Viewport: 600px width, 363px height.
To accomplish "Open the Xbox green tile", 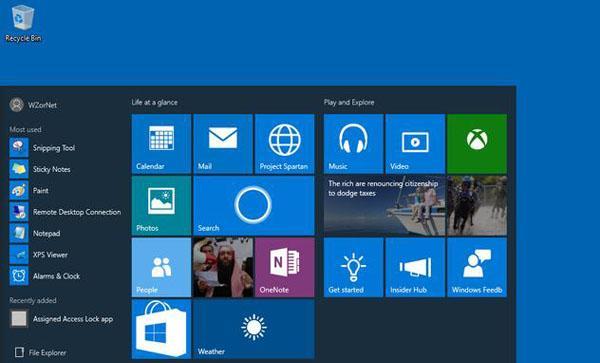I will click(477, 144).
